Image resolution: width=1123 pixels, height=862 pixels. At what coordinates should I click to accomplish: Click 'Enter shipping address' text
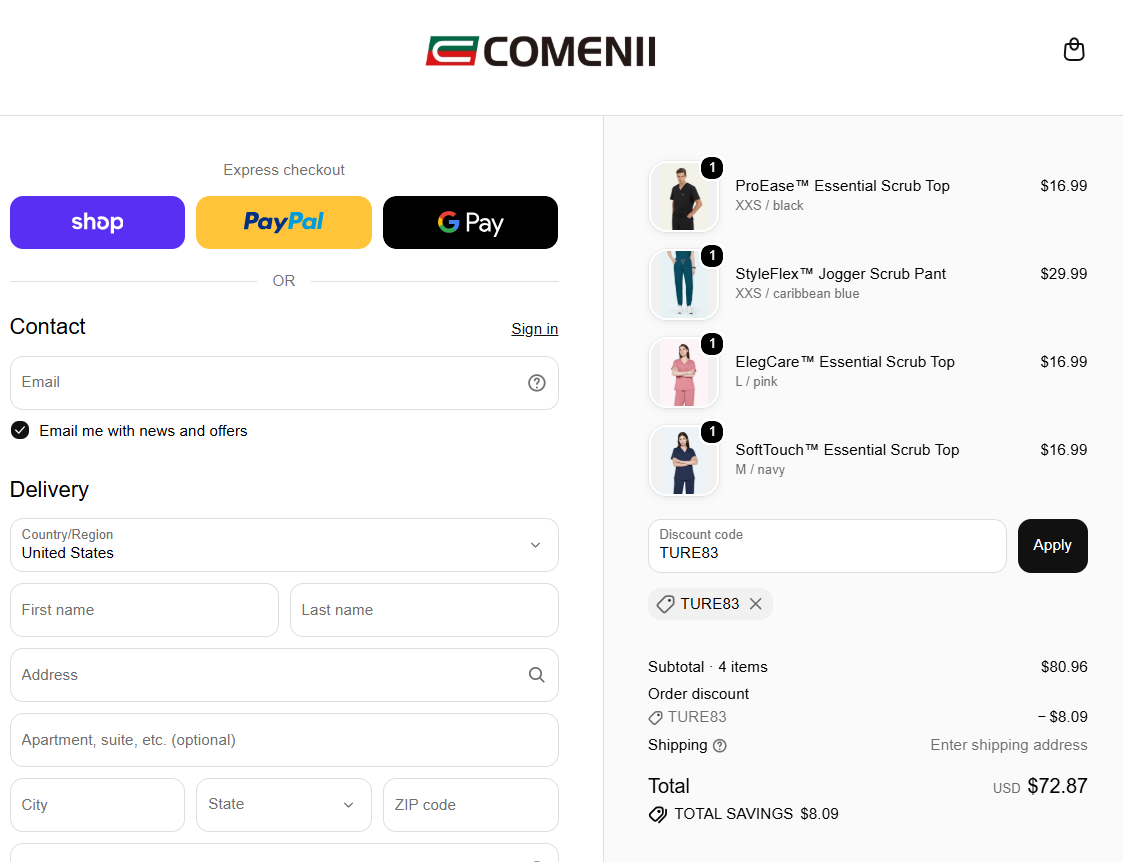(1008, 745)
